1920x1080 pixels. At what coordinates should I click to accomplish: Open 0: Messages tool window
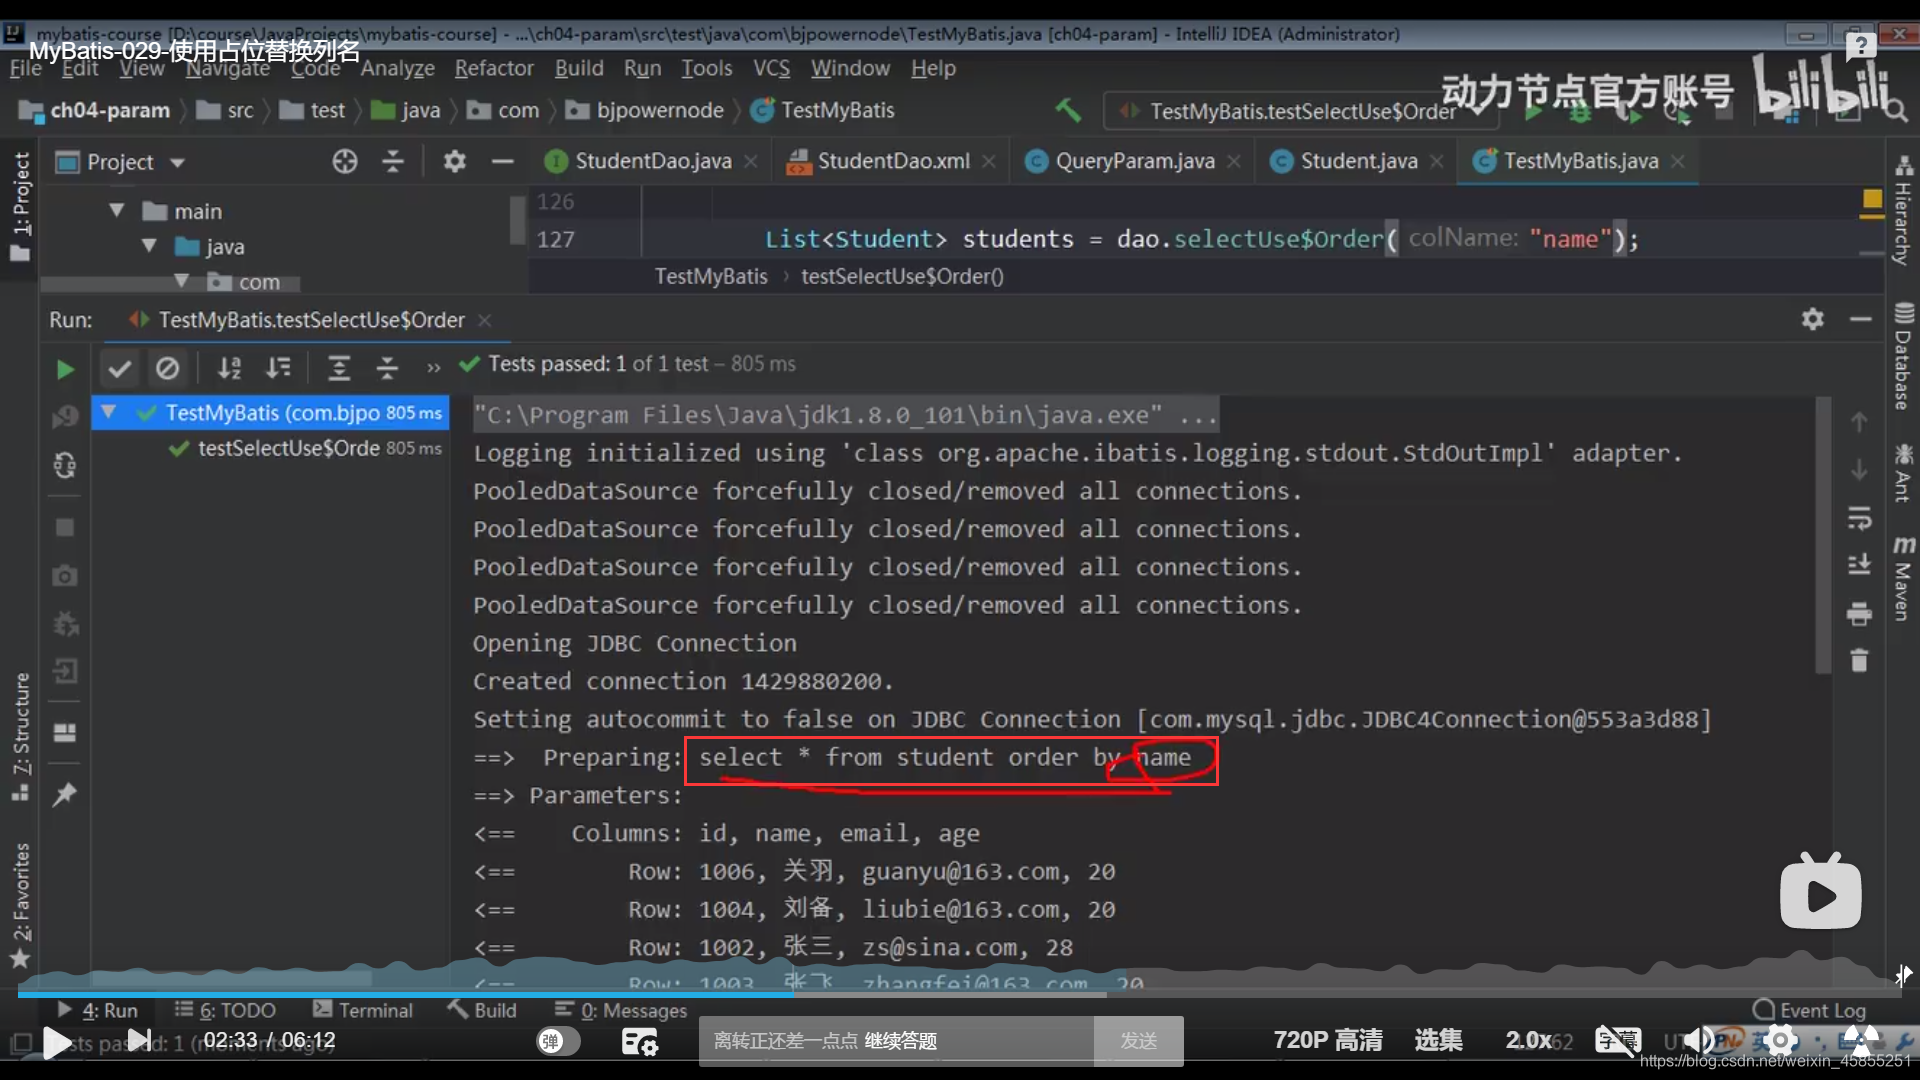click(x=621, y=1010)
